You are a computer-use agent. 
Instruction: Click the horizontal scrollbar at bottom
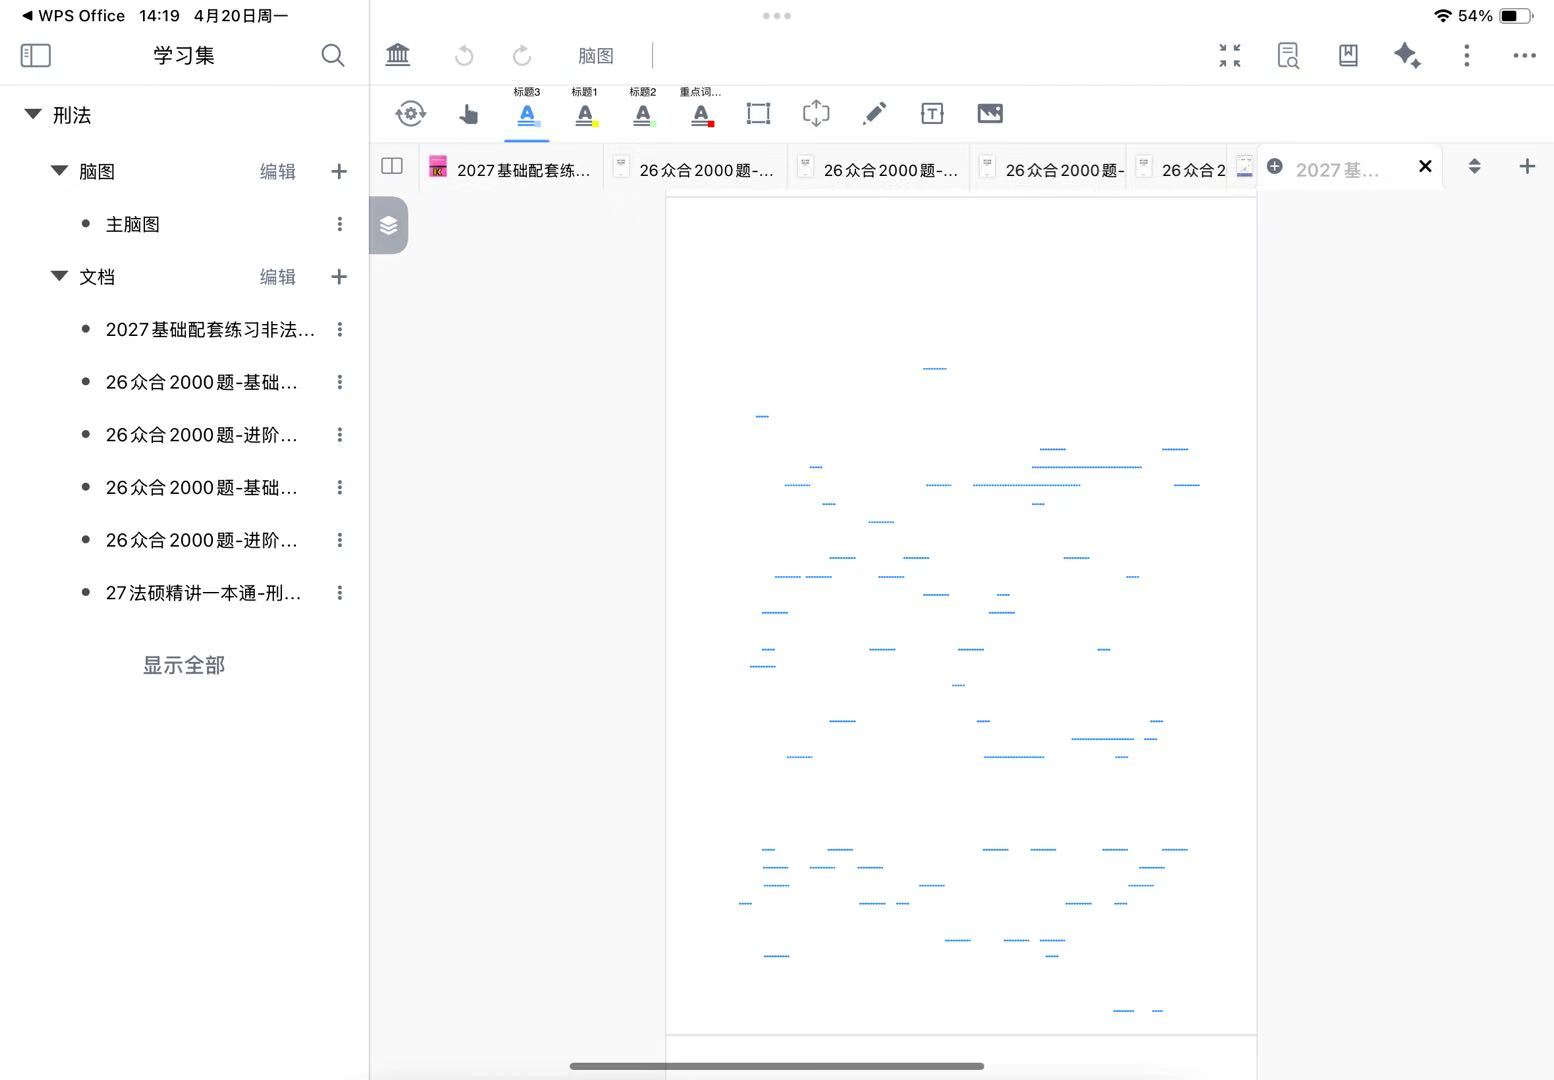(776, 1066)
